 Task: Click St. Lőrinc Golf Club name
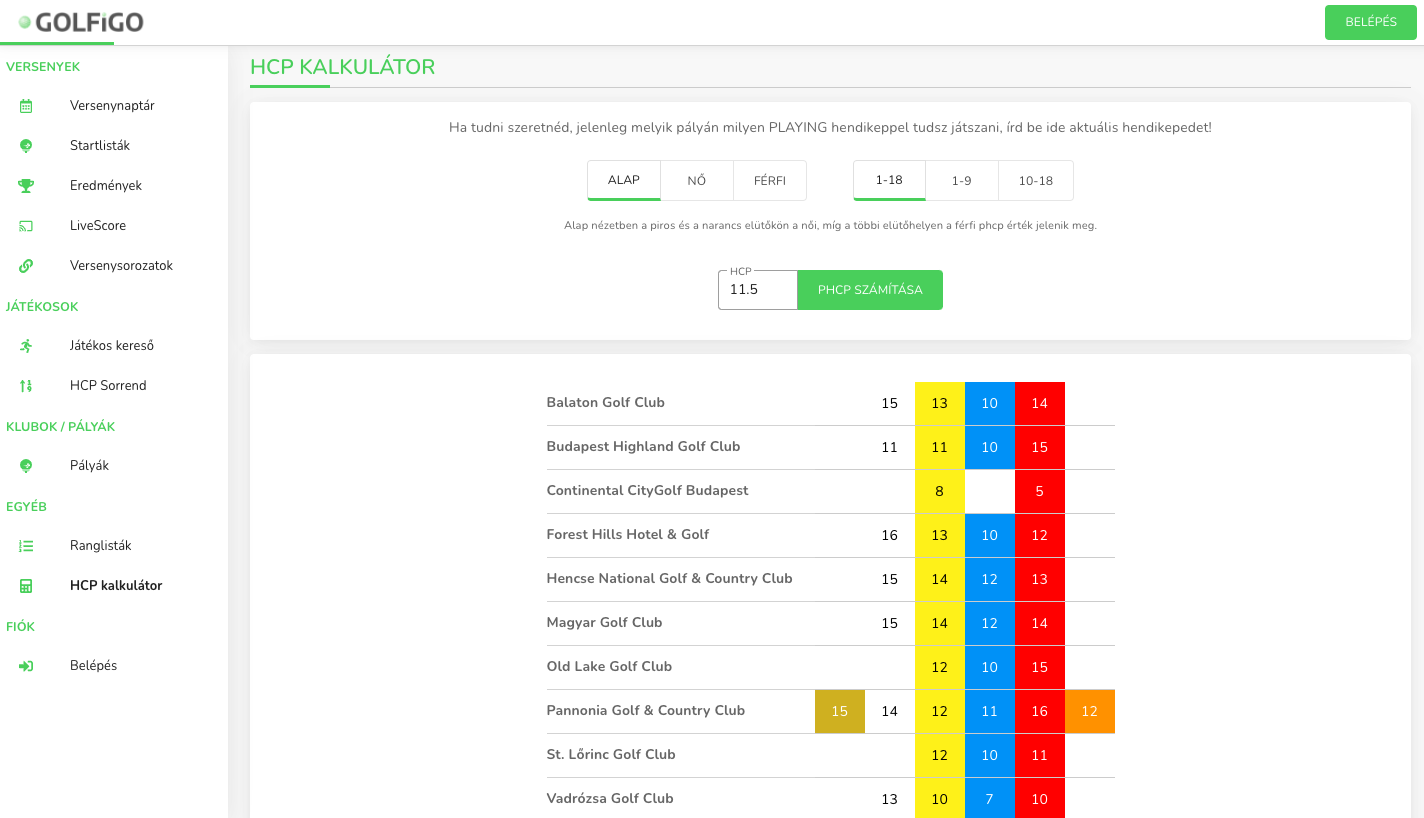tap(611, 755)
